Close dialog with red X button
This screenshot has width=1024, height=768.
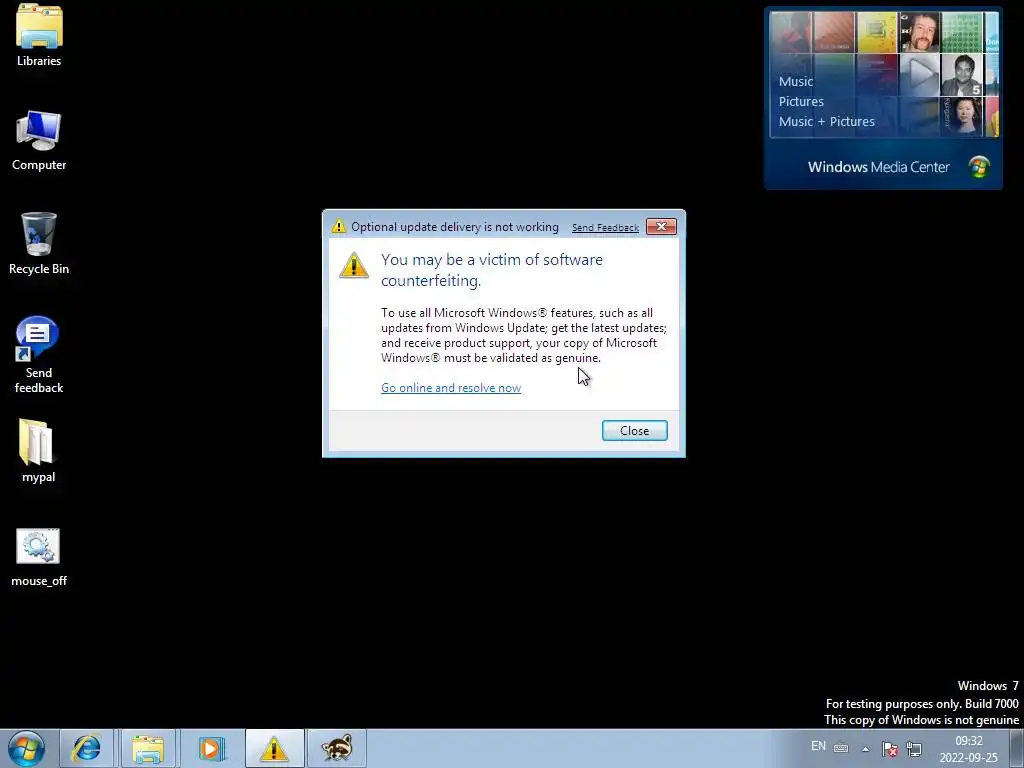tap(661, 227)
